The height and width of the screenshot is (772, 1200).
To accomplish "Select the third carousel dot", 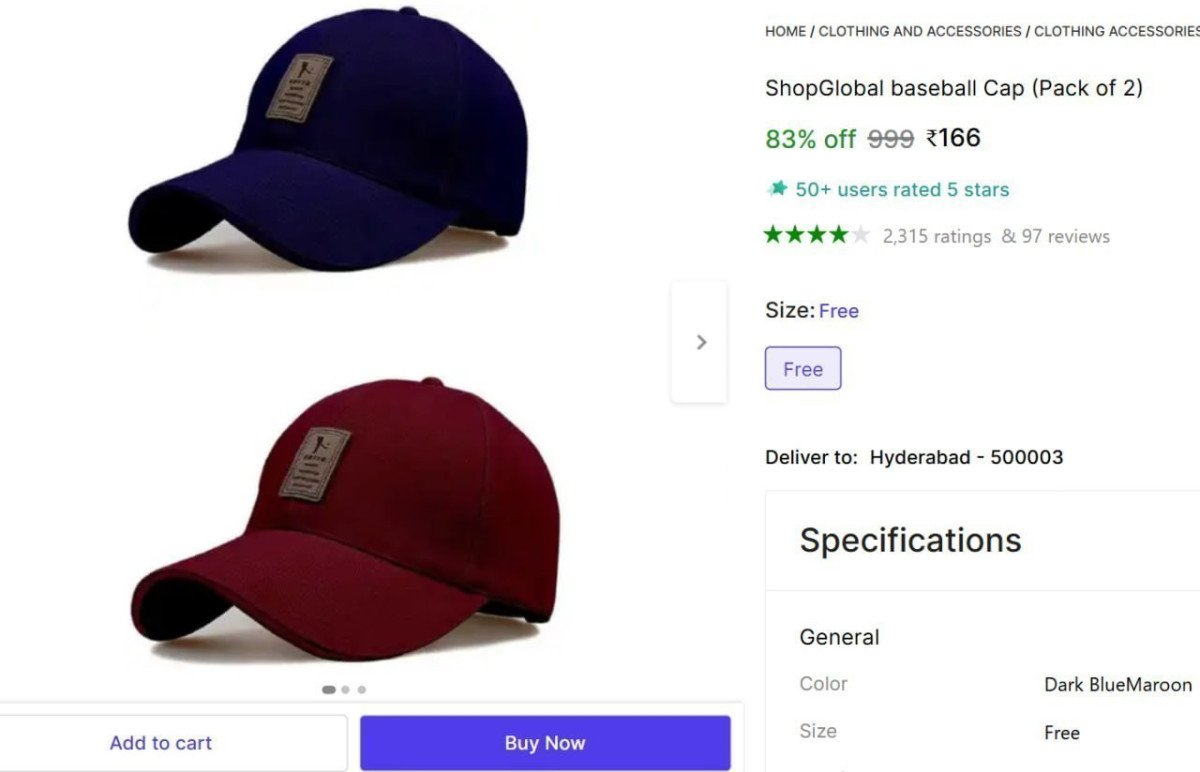I will (361, 689).
